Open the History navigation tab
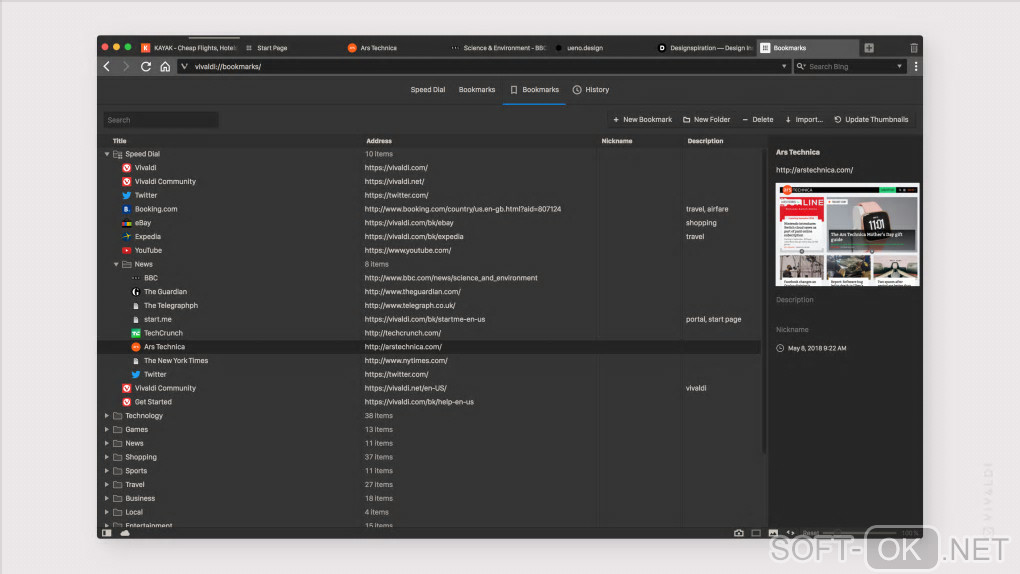 tap(591, 90)
